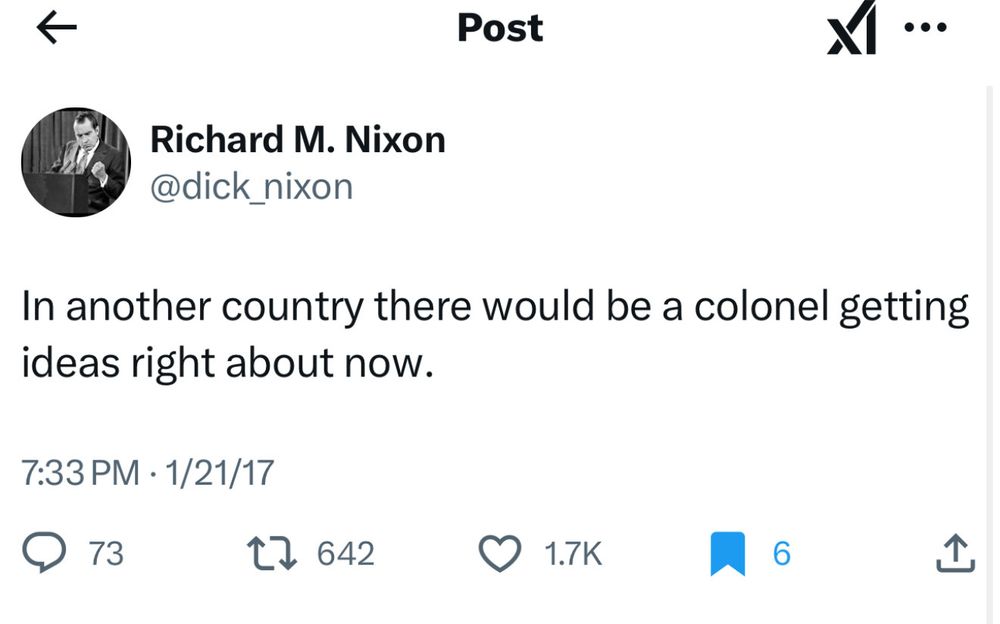View Nixon's profile picture
The image size is (1000, 624).
[x=75, y=163]
